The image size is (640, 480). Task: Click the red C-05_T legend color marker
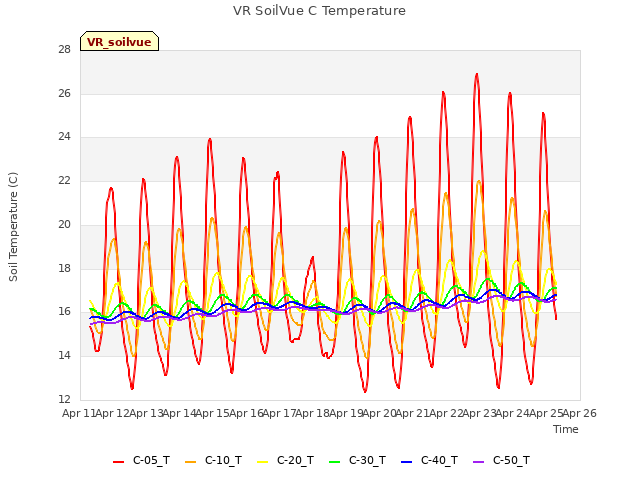118,462
